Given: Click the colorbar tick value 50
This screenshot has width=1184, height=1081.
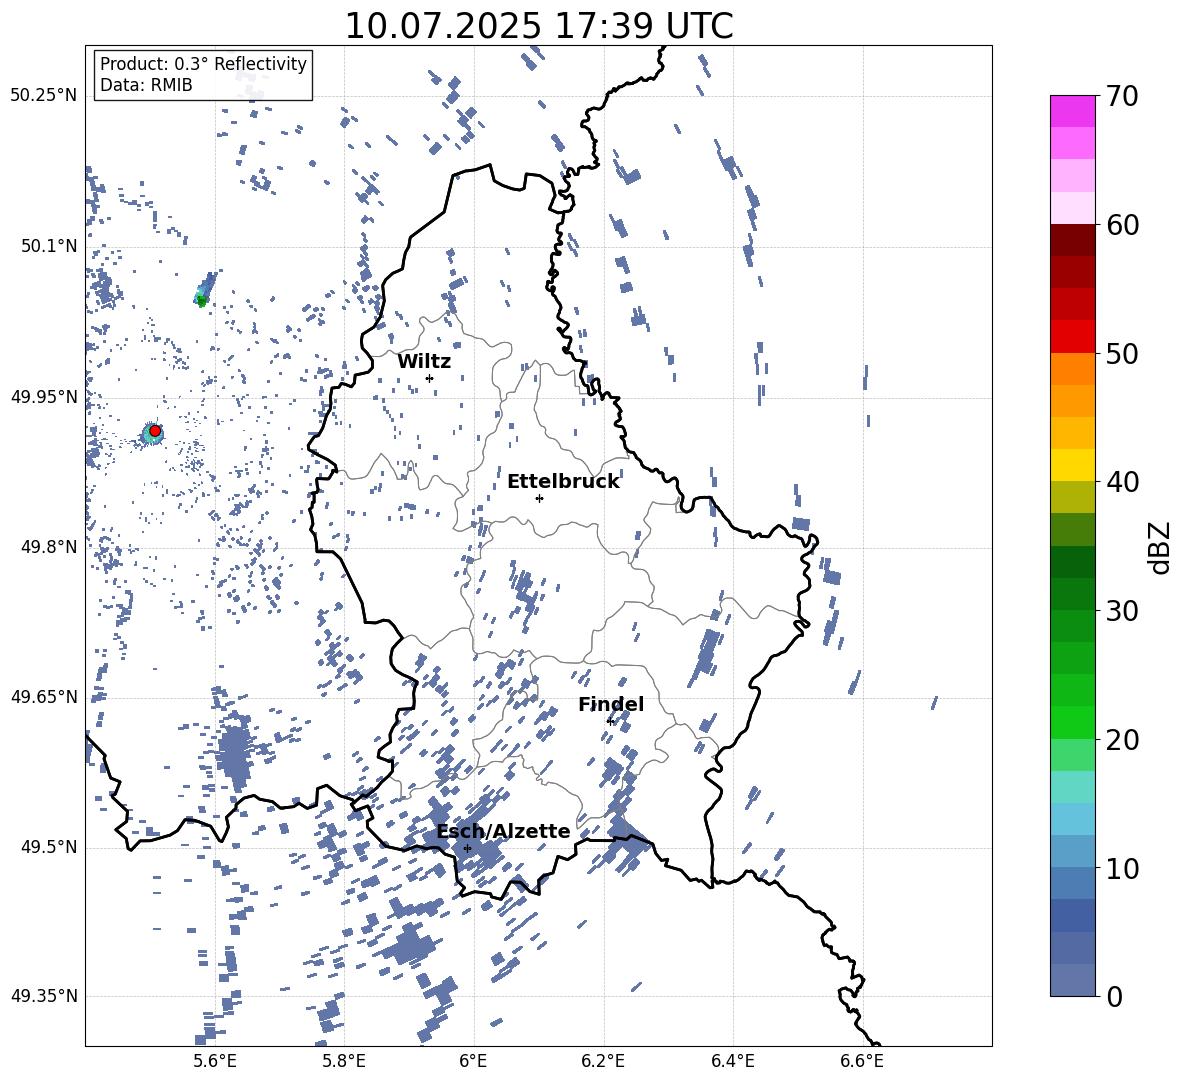Looking at the screenshot, I should (1123, 353).
